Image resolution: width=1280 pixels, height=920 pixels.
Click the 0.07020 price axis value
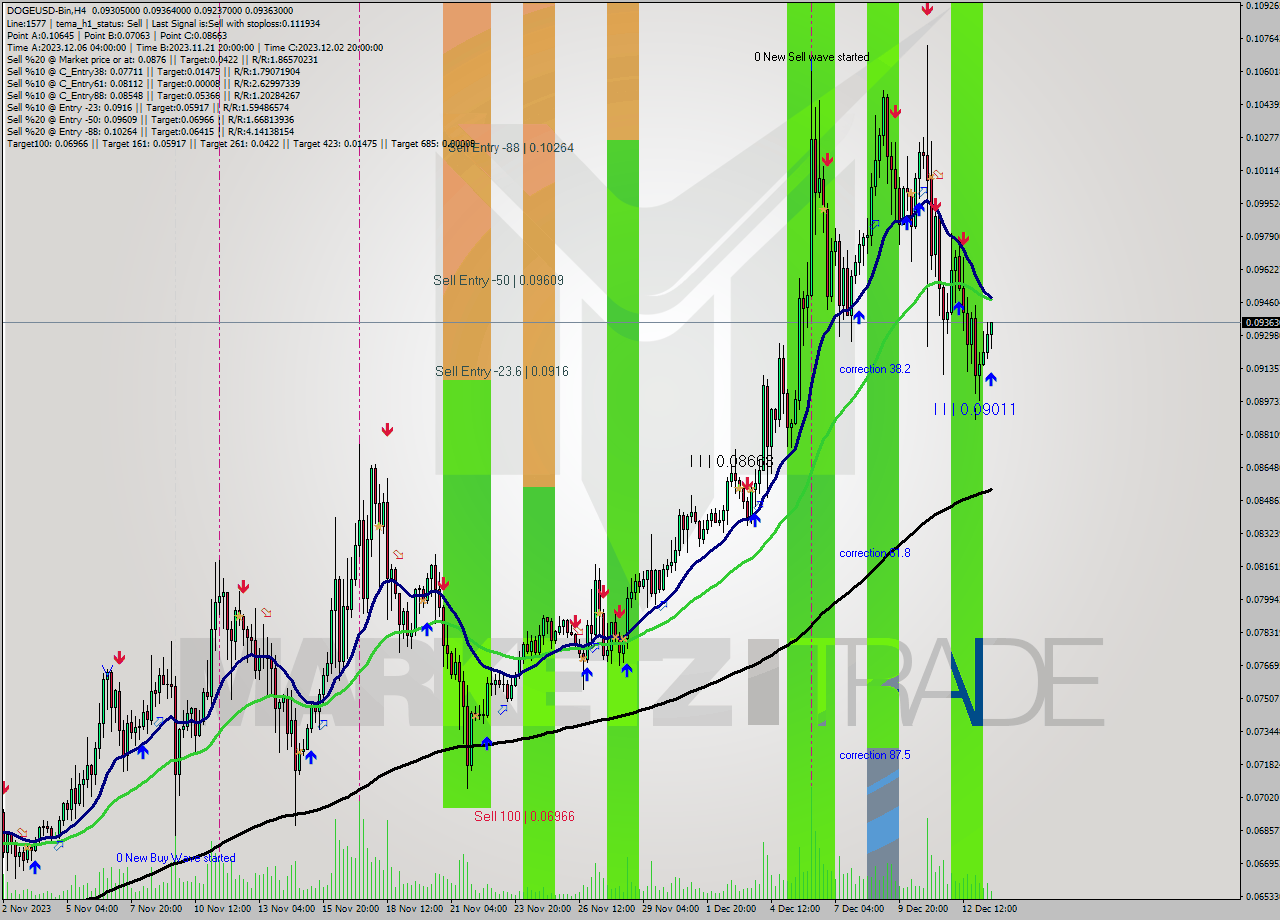click(1261, 798)
